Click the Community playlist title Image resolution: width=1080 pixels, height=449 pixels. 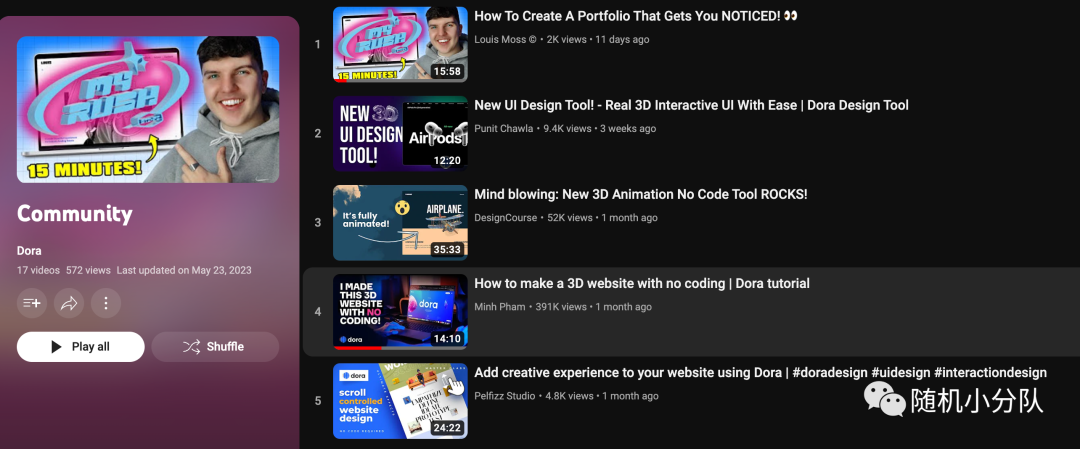click(x=74, y=213)
